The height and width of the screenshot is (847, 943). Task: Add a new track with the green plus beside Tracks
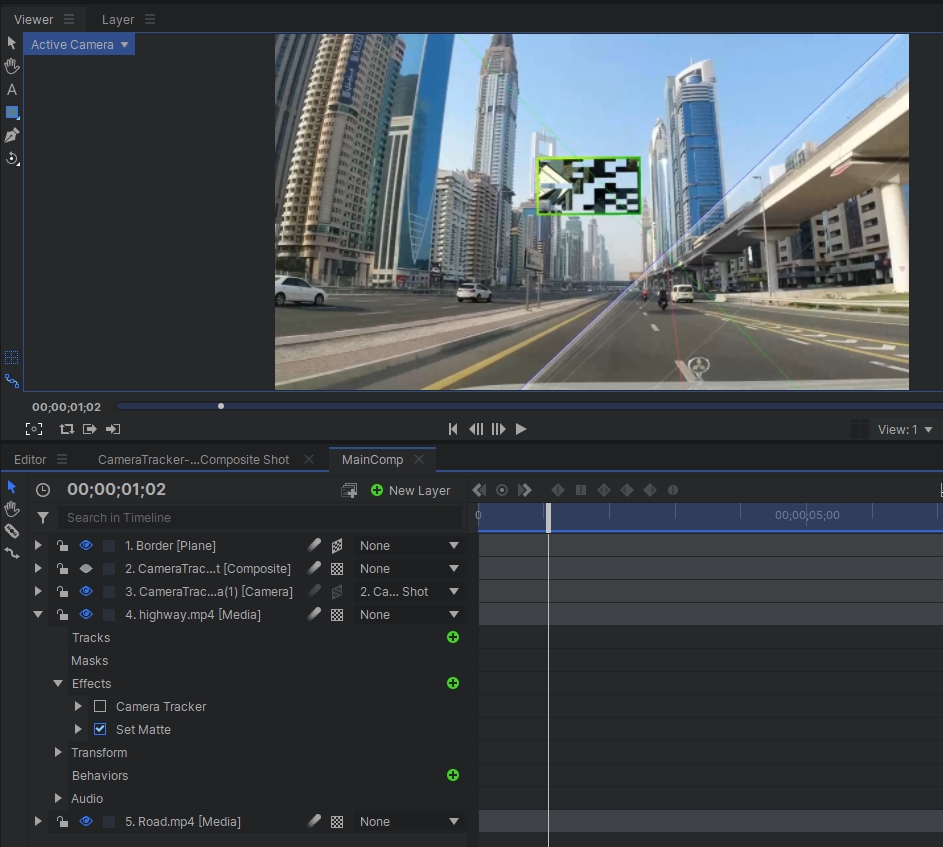(x=453, y=637)
